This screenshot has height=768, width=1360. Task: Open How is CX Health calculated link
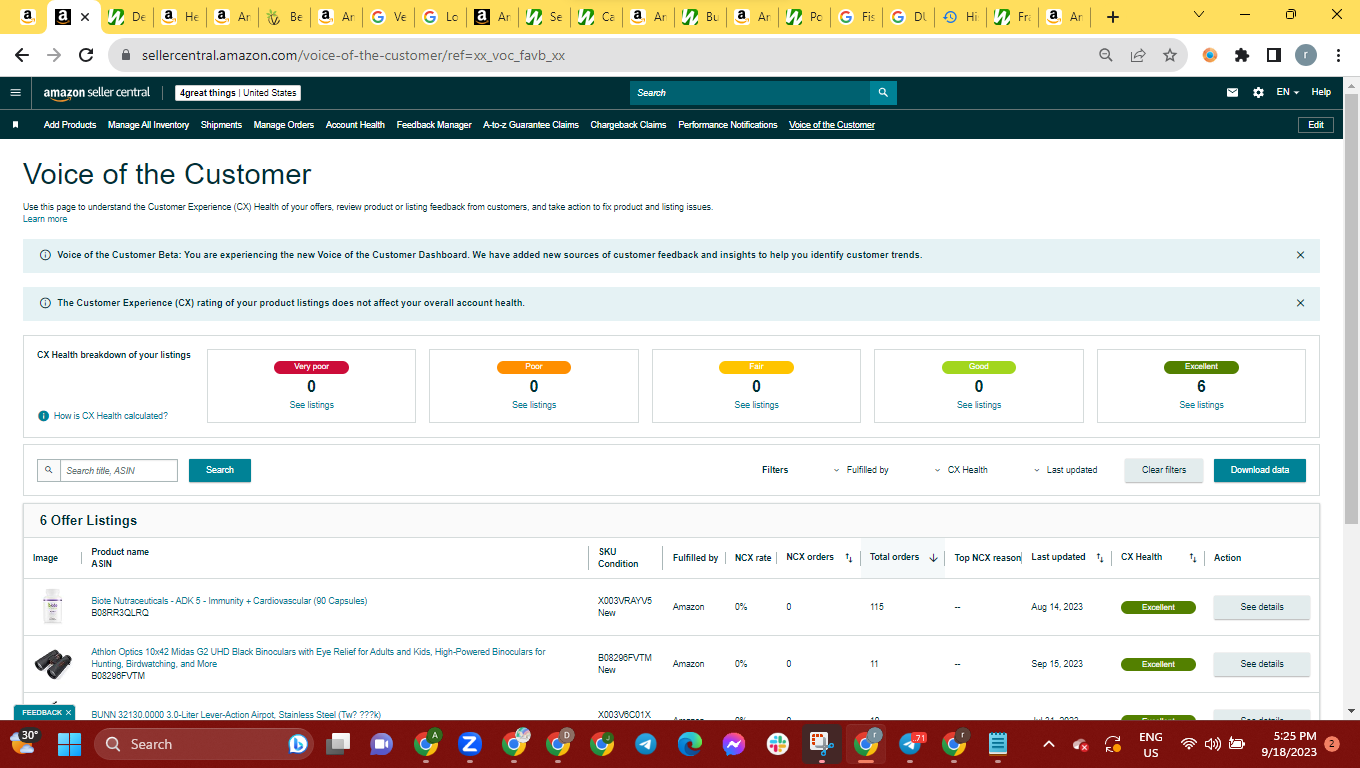(111, 416)
